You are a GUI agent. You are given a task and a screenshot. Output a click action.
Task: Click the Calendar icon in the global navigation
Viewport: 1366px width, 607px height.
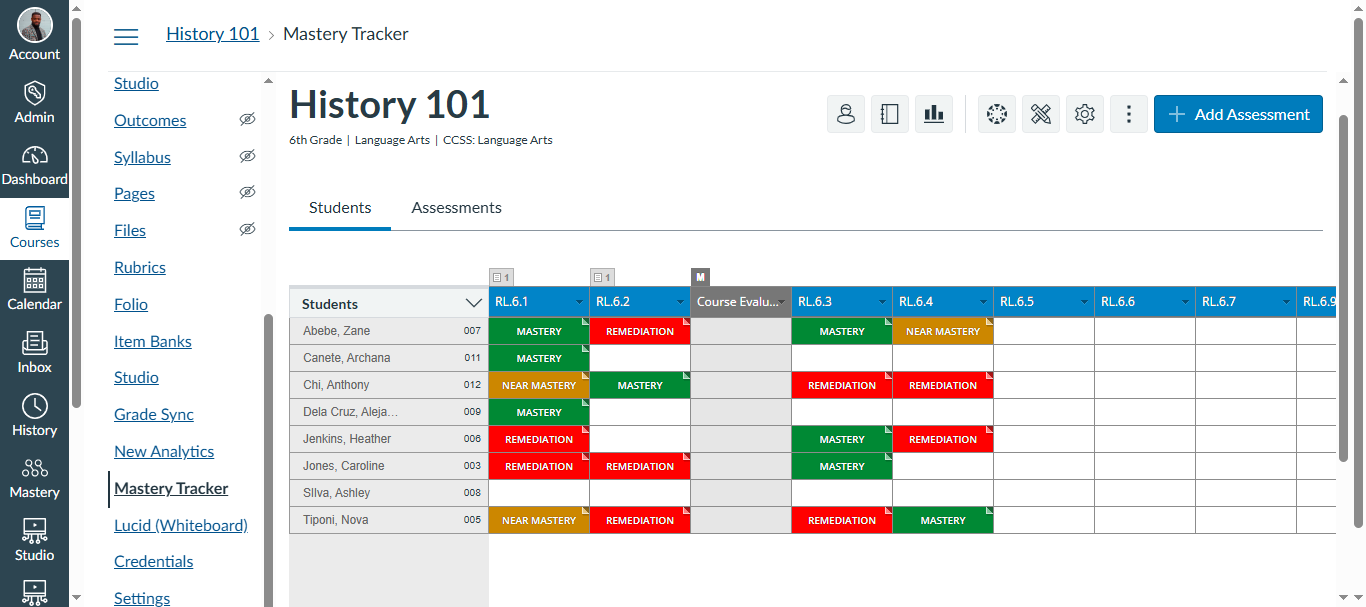point(34,290)
